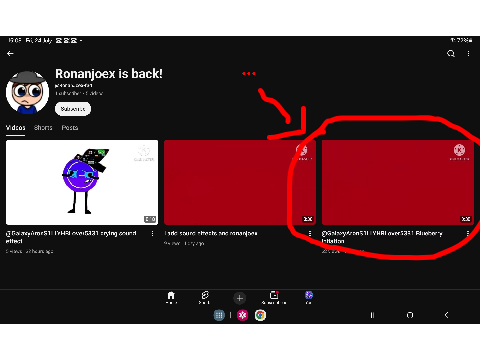
Task: Switch to the Shorts tab
Action: coord(43,128)
